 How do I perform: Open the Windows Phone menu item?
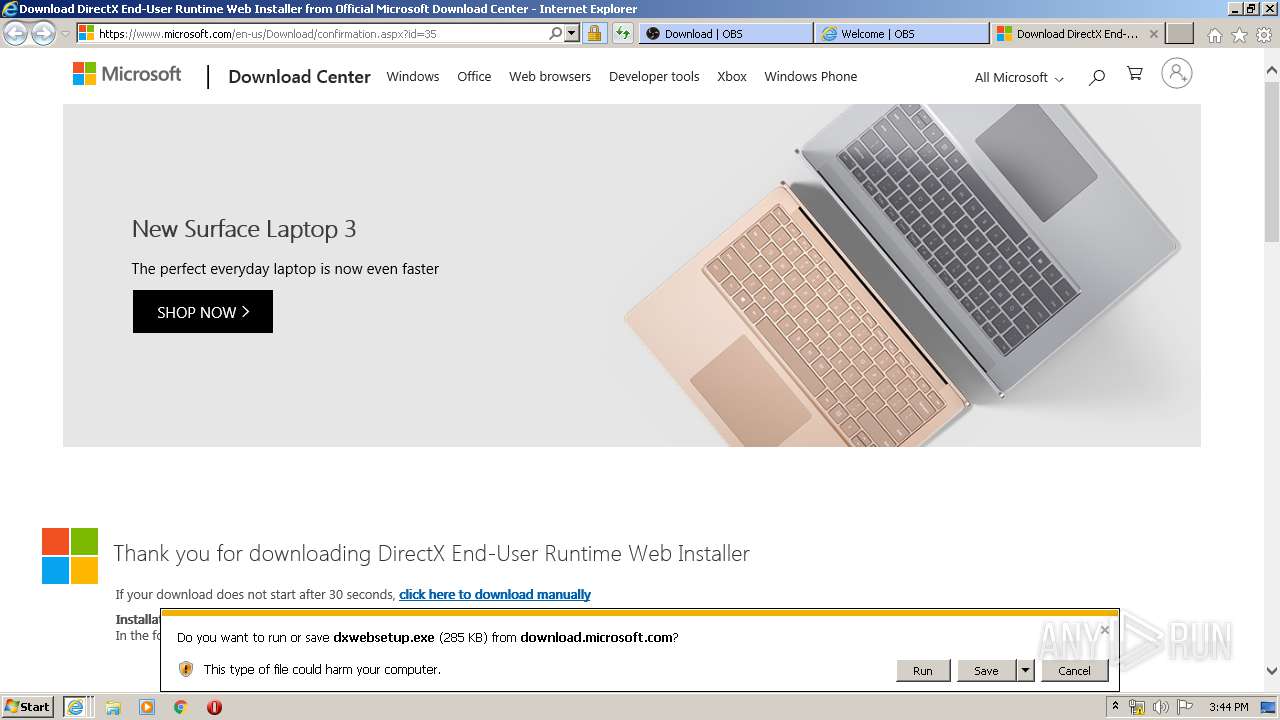tap(811, 76)
